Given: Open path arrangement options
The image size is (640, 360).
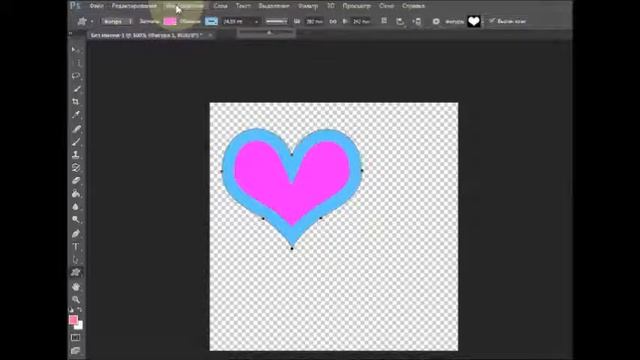Looking at the screenshot, I should pos(417,21).
